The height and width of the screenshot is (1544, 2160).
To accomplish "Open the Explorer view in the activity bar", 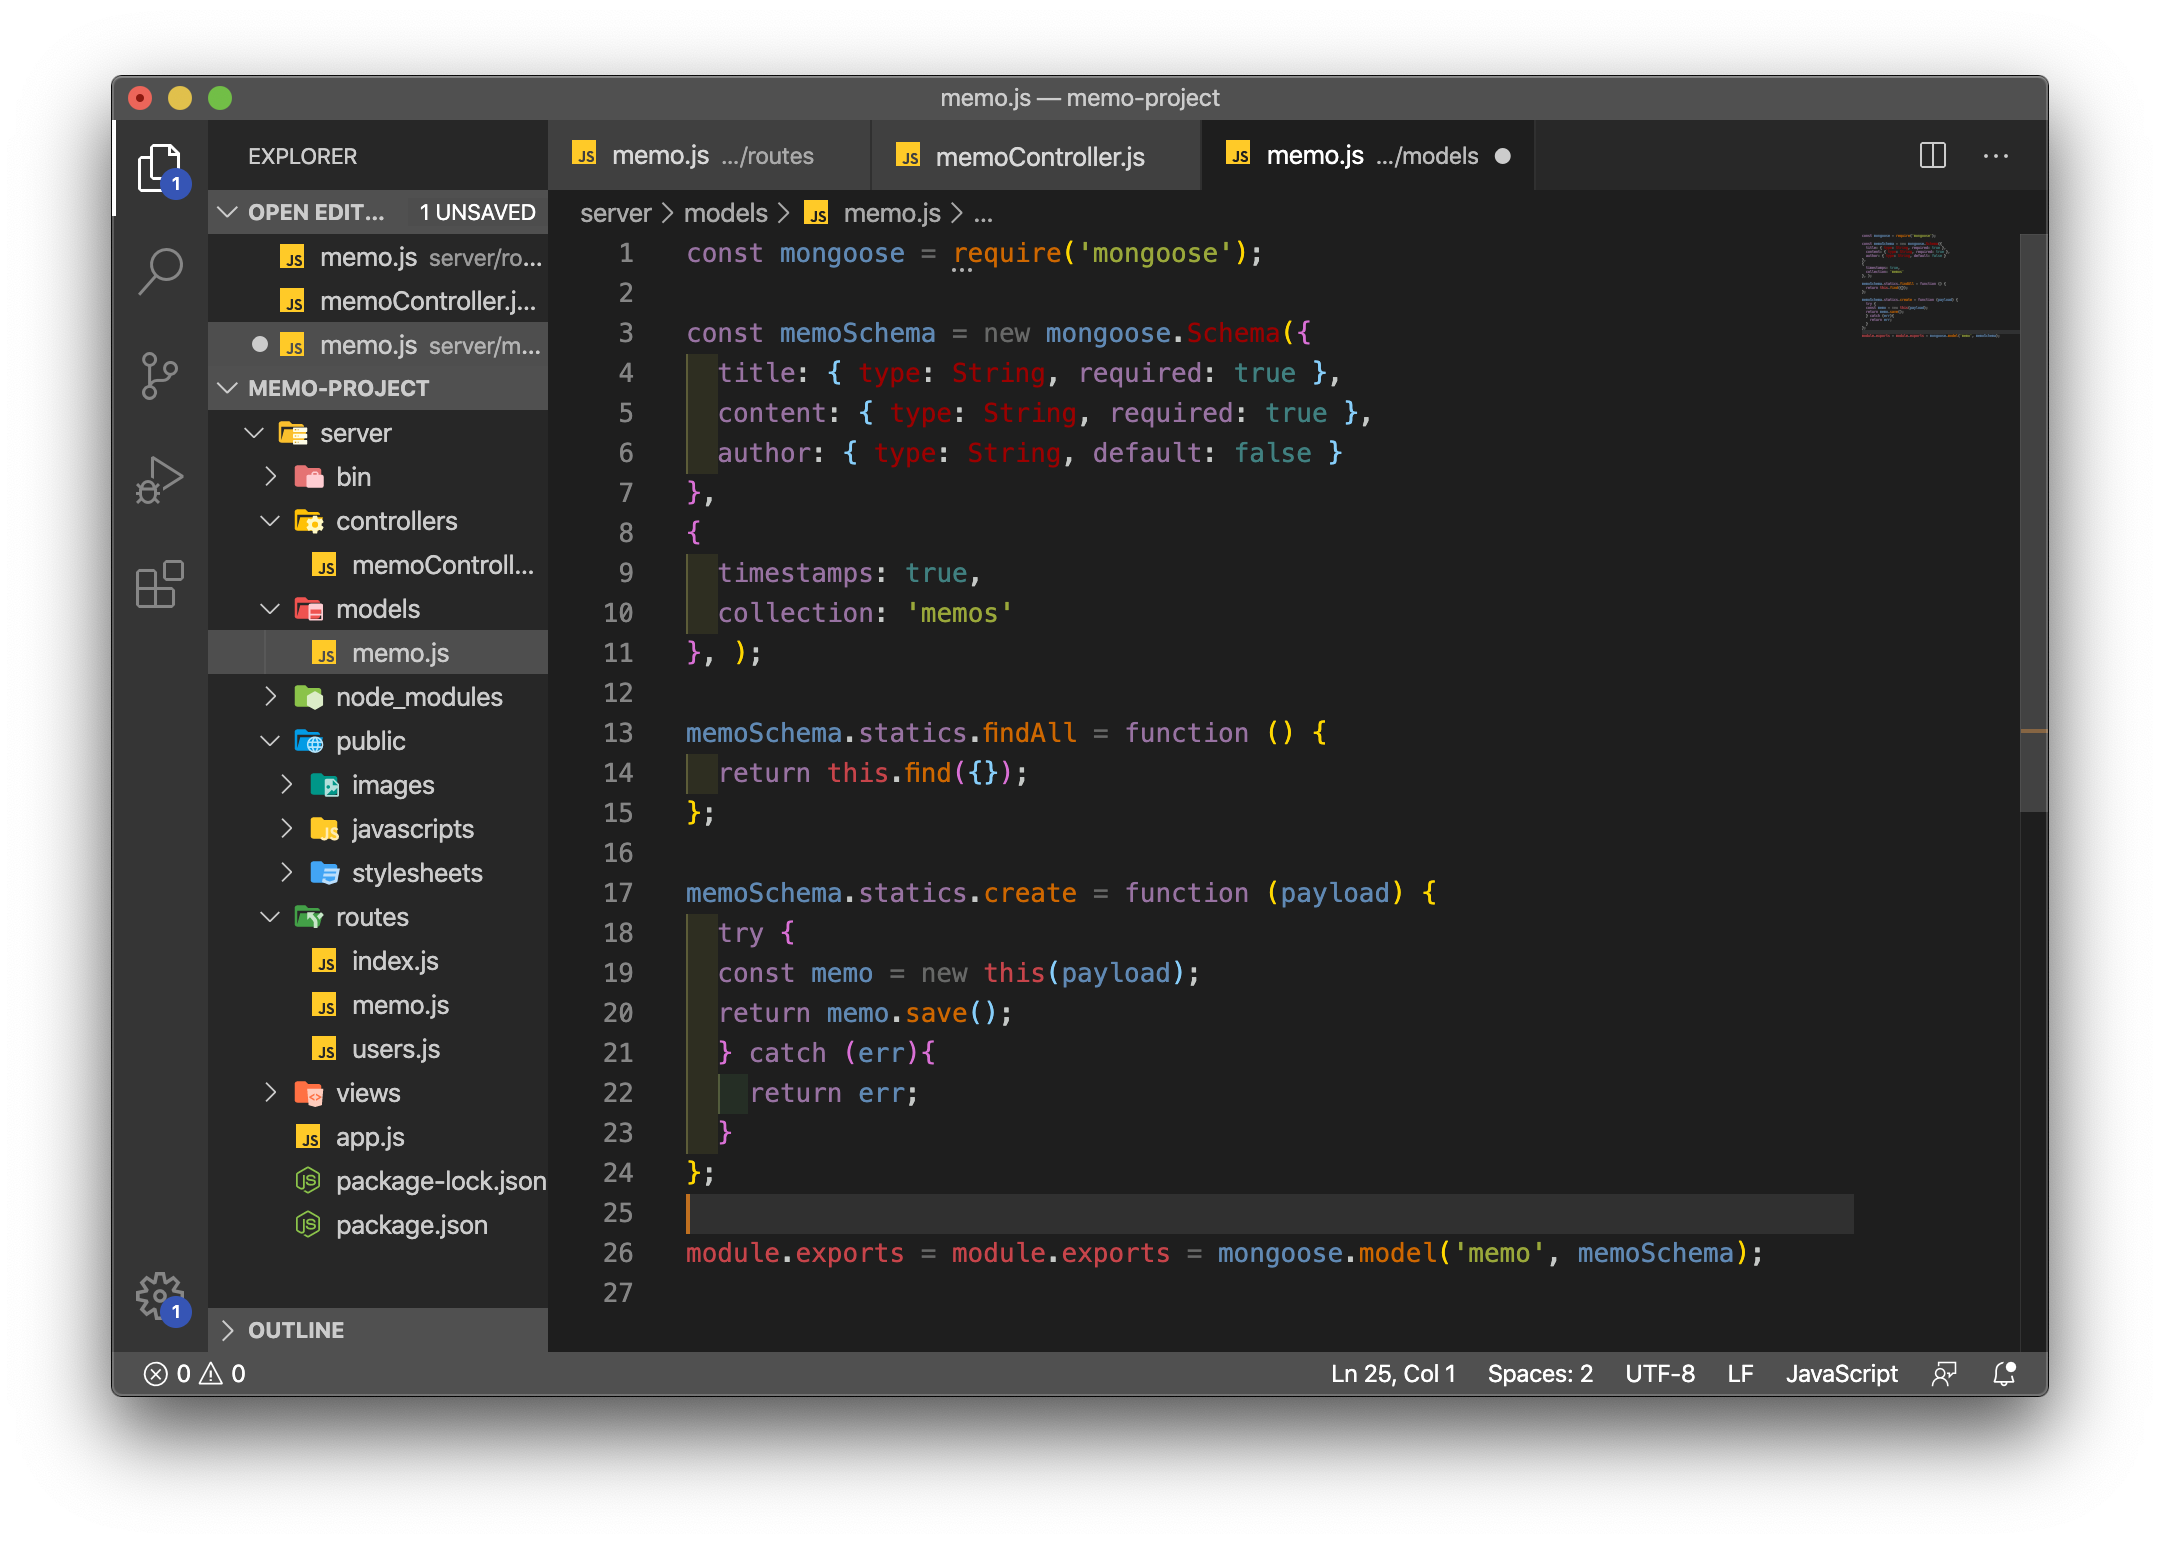I will click(160, 167).
